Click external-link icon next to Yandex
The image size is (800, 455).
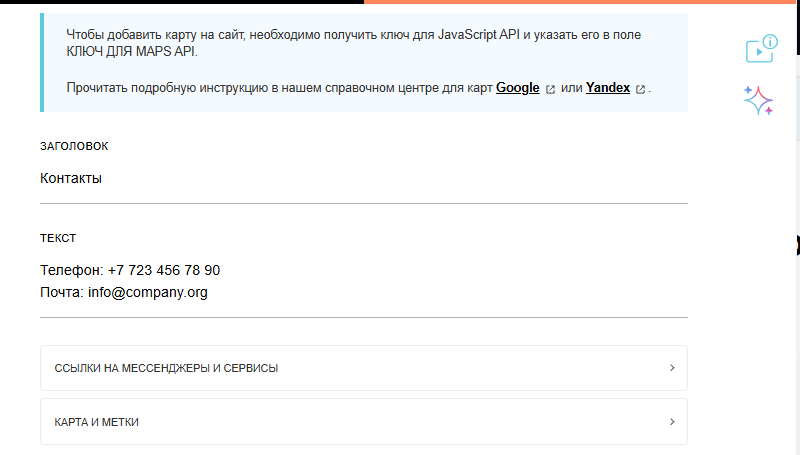tap(640, 89)
